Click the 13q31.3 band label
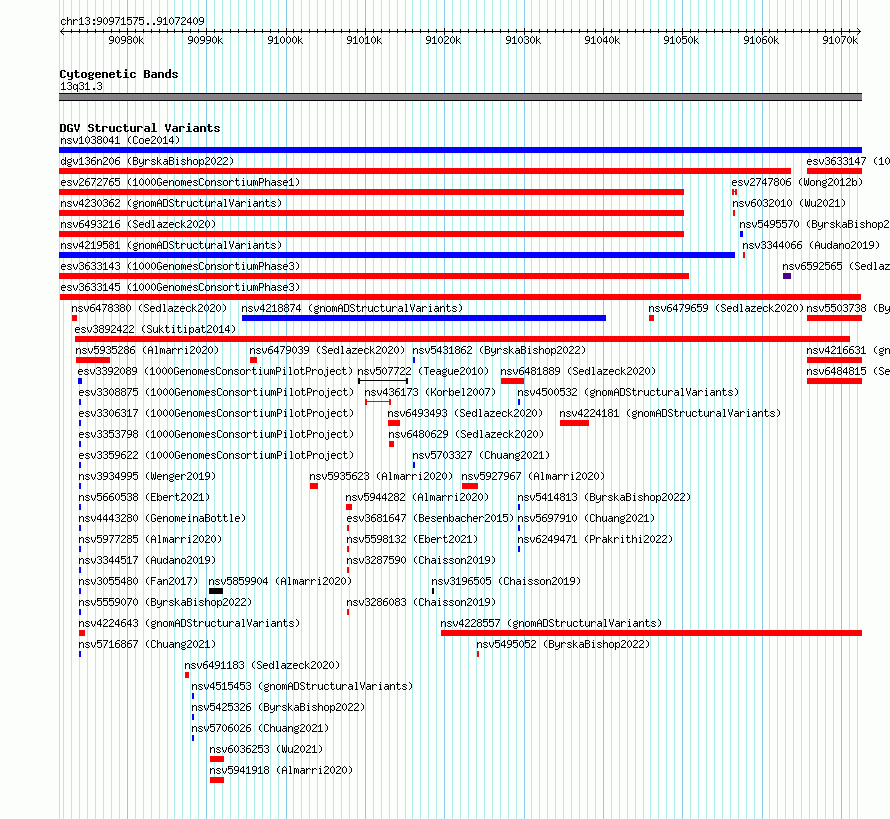This screenshot has height=819, width=890. point(81,86)
